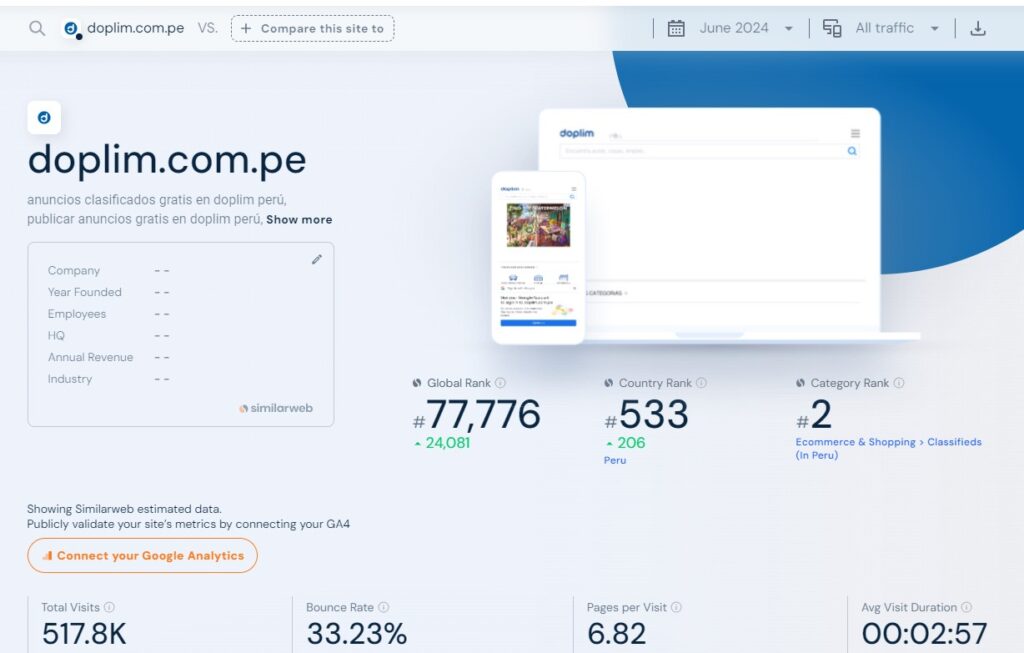Click the Total Visits value 517.8K
Viewport: 1024px width, 653px height.
[84, 634]
